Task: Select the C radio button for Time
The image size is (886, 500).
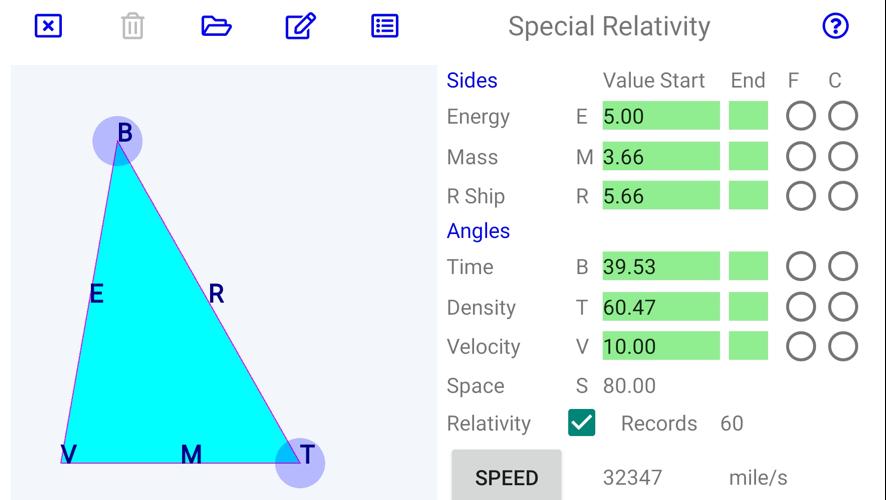Action: tap(843, 266)
